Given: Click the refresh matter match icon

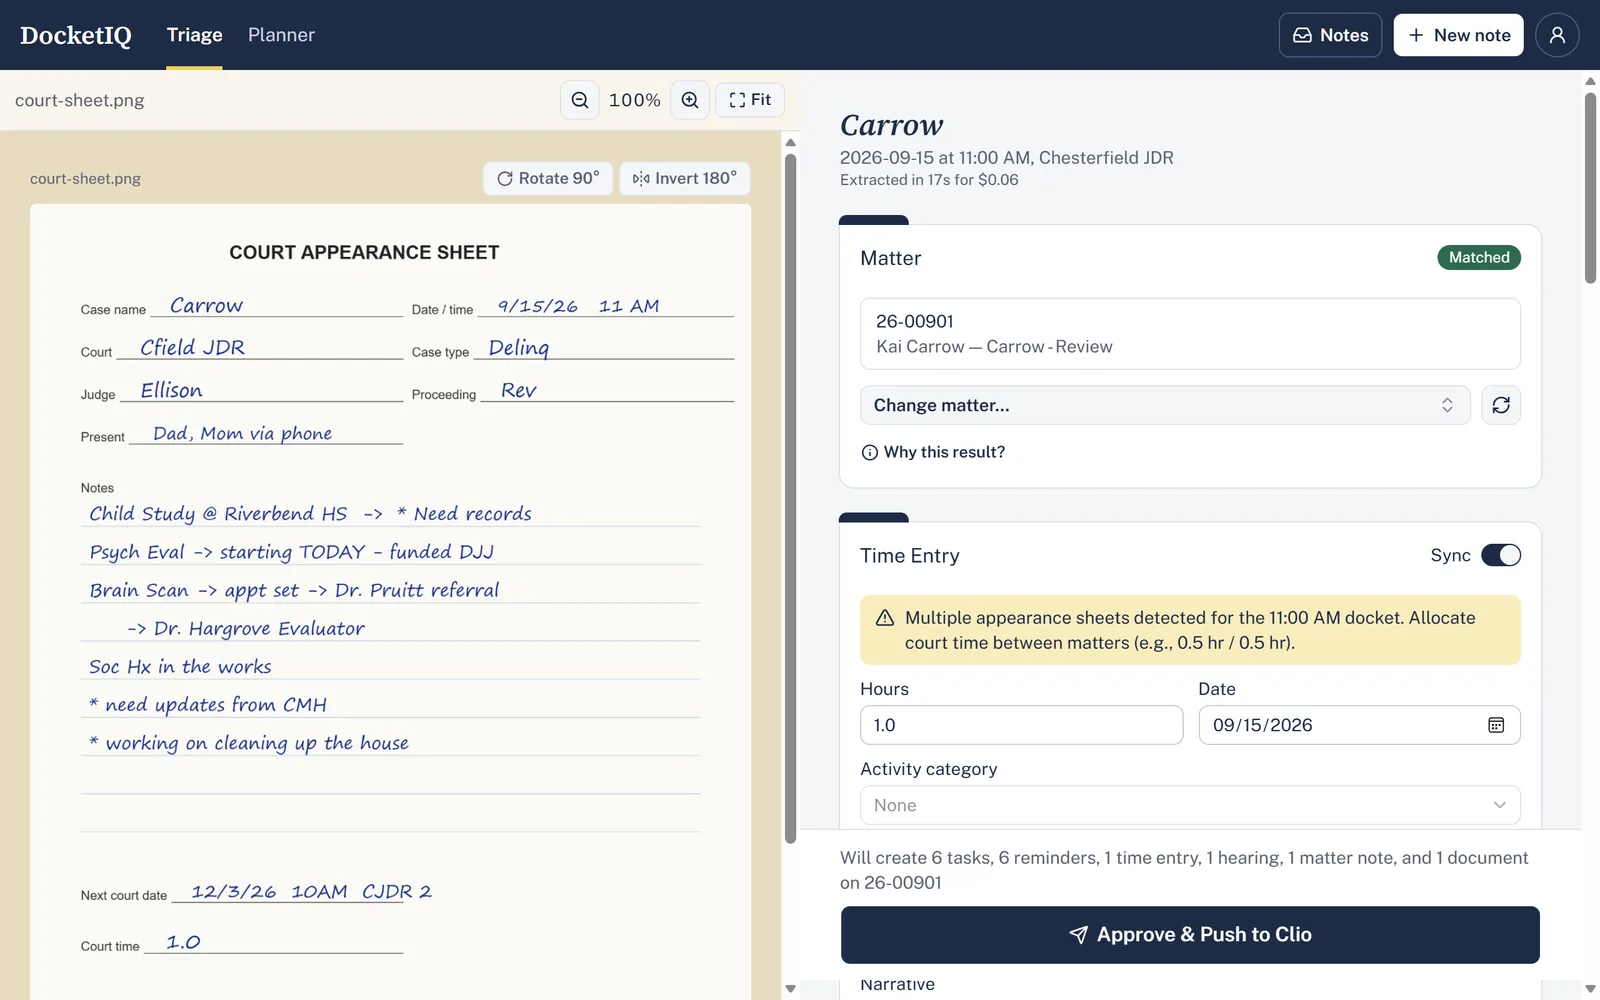Looking at the screenshot, I should click(1501, 405).
